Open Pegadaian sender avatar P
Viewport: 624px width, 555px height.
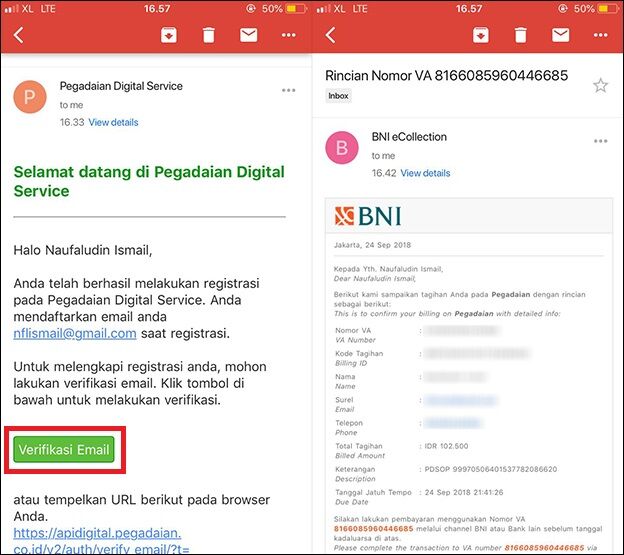[30, 97]
